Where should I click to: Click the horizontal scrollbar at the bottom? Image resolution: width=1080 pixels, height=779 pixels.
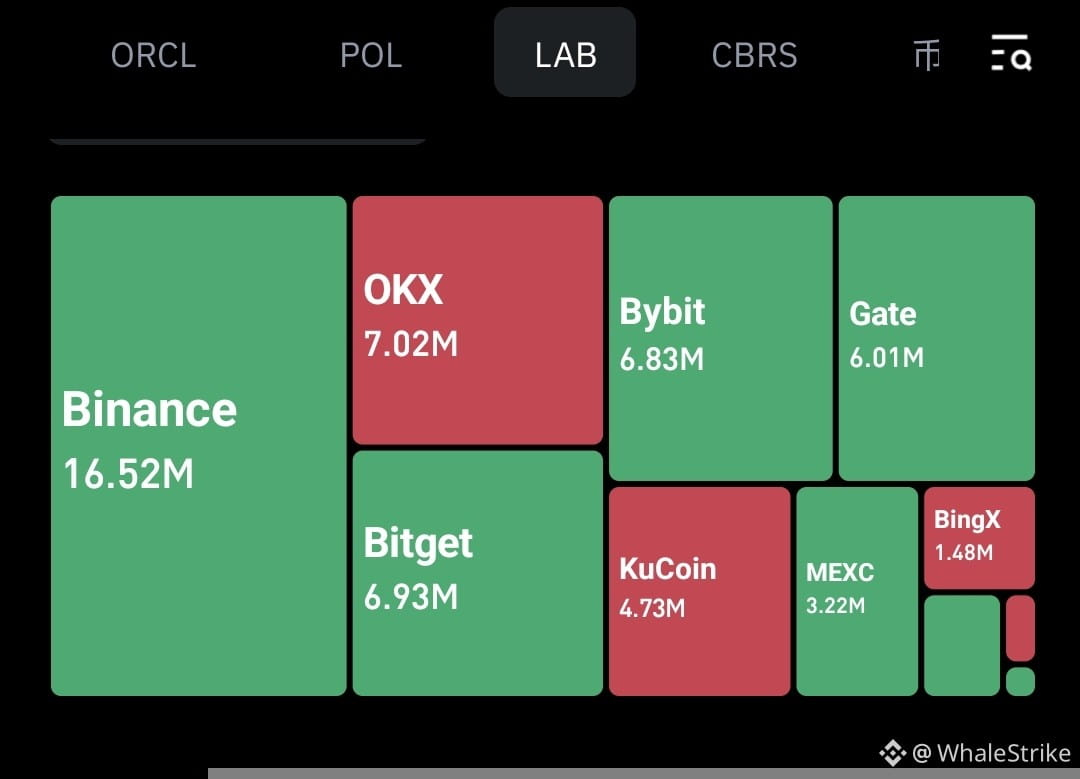644,773
